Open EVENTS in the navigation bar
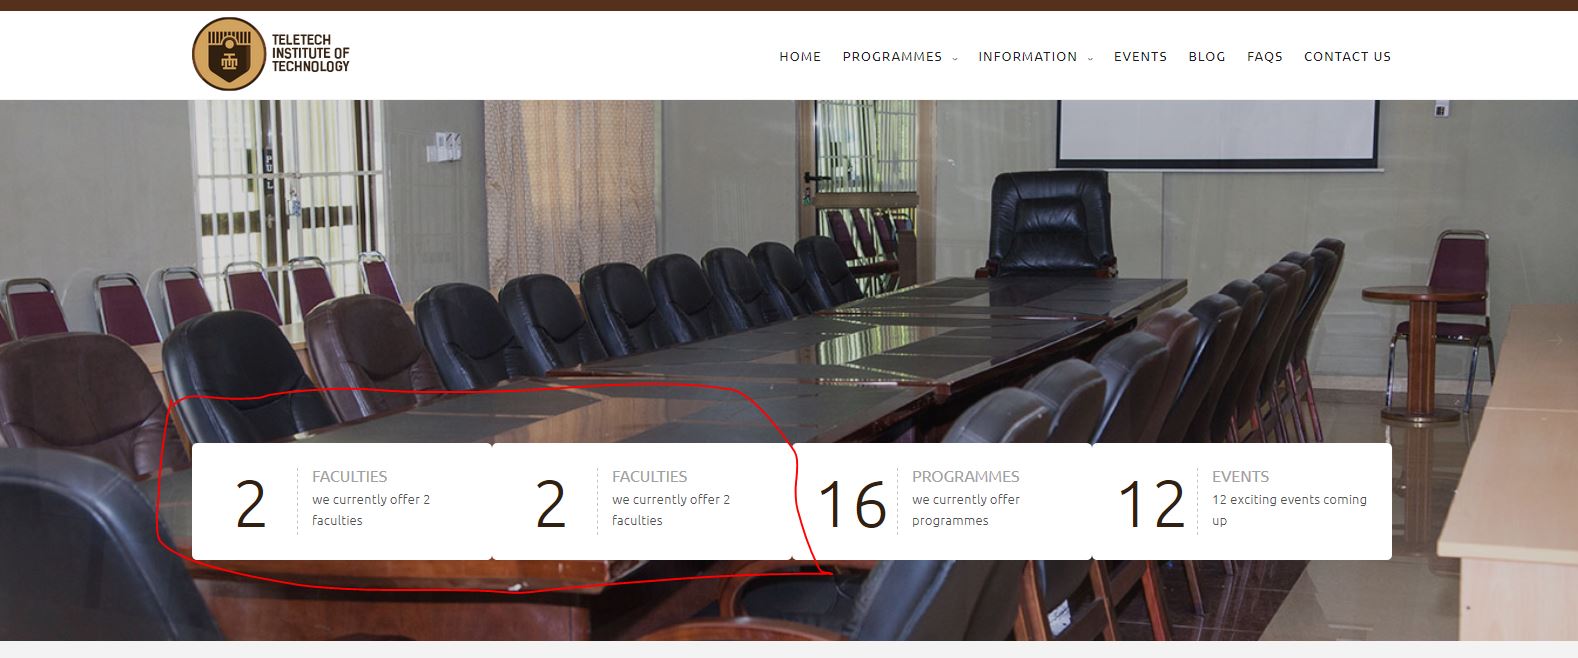Viewport: 1578px width, 658px height. 1140,57
